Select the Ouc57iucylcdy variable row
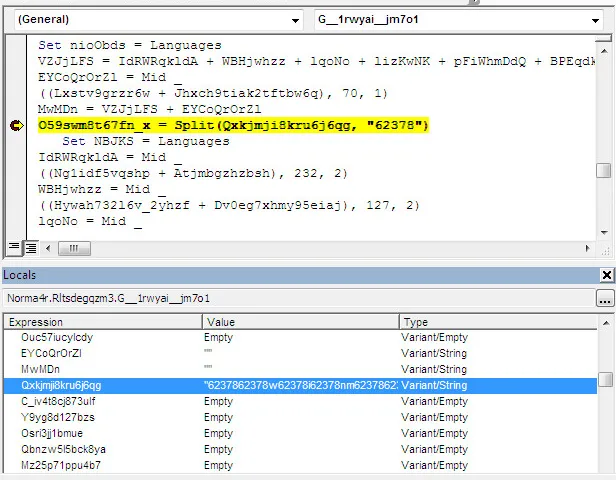The width and height of the screenshot is (616, 480). (300, 337)
